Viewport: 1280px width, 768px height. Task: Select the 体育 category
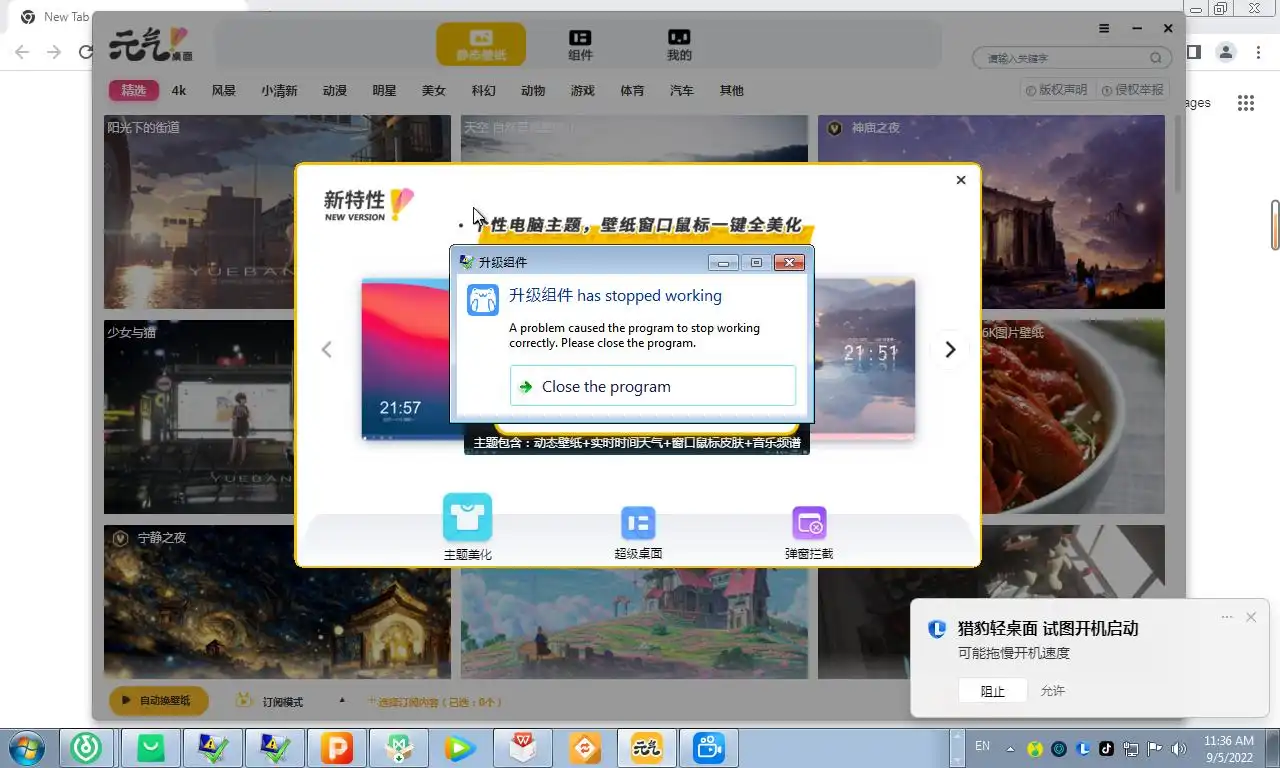632,91
